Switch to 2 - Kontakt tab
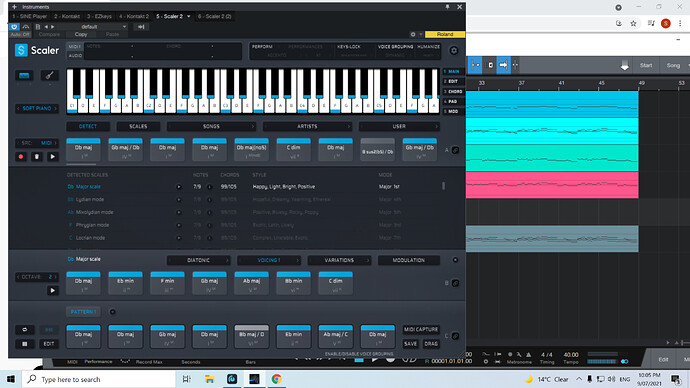 pos(67,16)
